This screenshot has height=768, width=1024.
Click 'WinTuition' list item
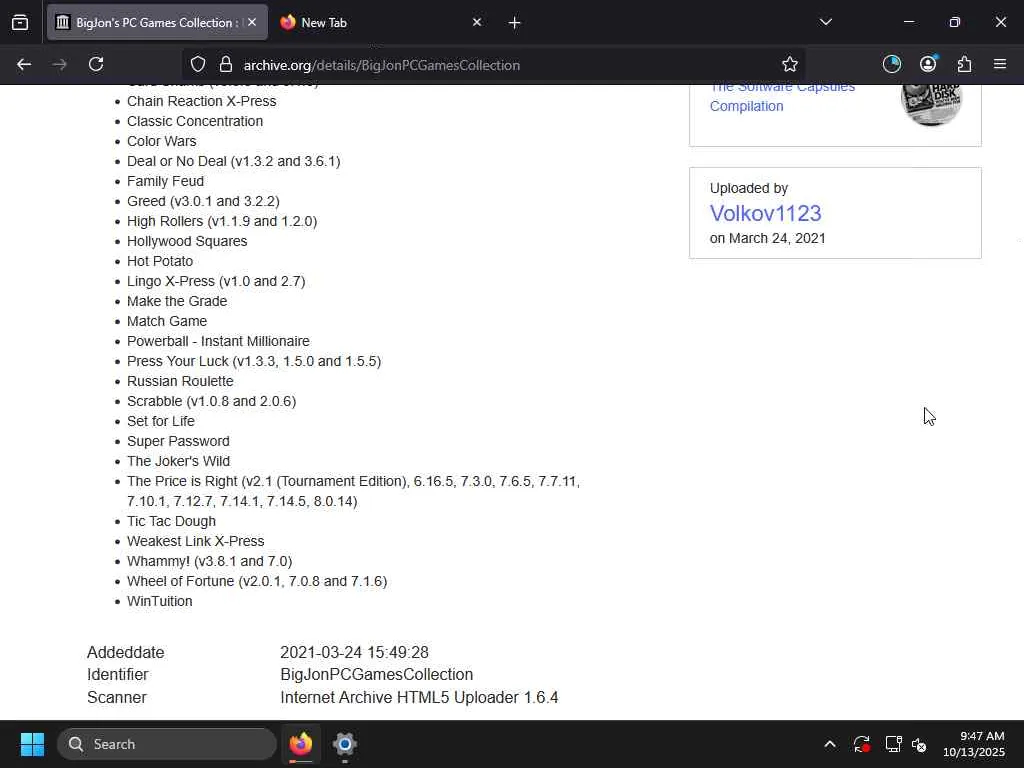[159, 601]
